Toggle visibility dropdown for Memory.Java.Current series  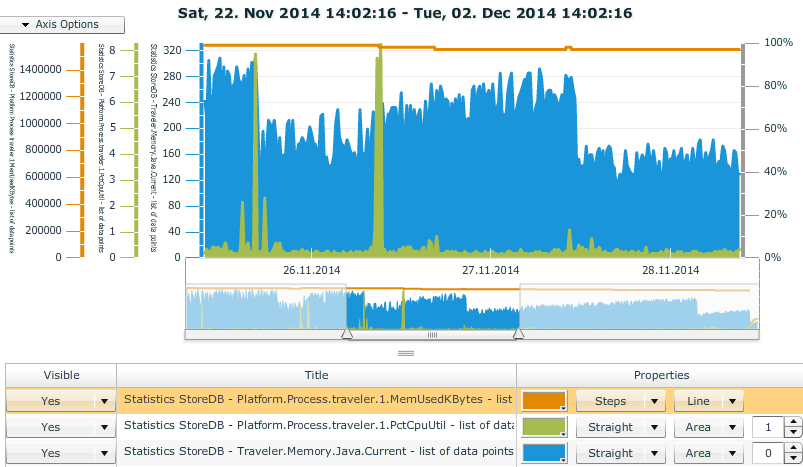coord(103,453)
